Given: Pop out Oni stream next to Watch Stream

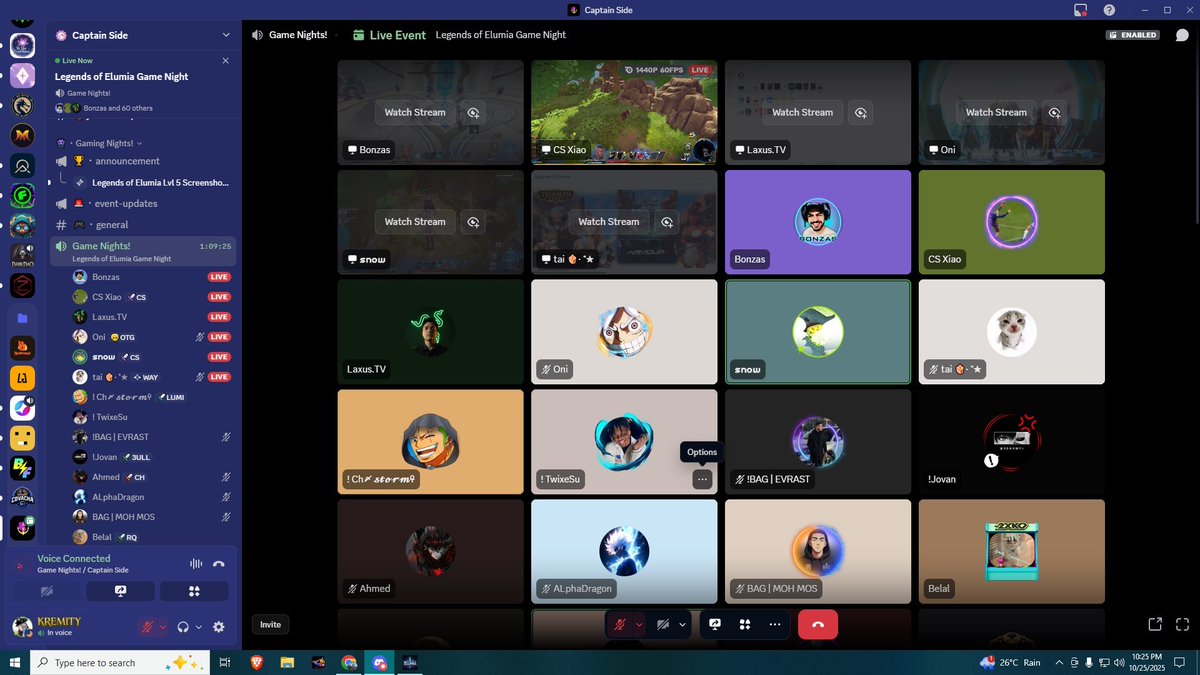Looking at the screenshot, I should [1055, 112].
